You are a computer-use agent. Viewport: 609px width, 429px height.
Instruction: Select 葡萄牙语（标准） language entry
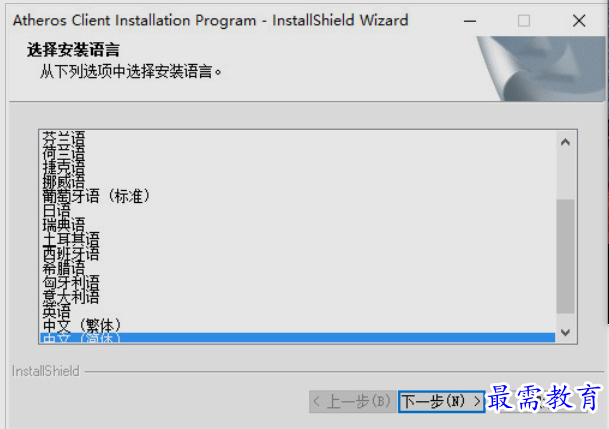coord(298,196)
